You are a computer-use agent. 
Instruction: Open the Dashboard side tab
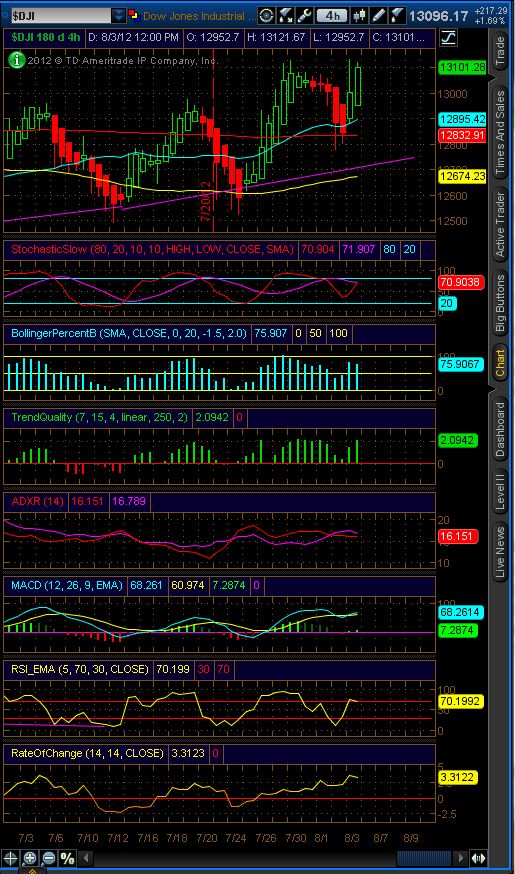click(x=501, y=430)
